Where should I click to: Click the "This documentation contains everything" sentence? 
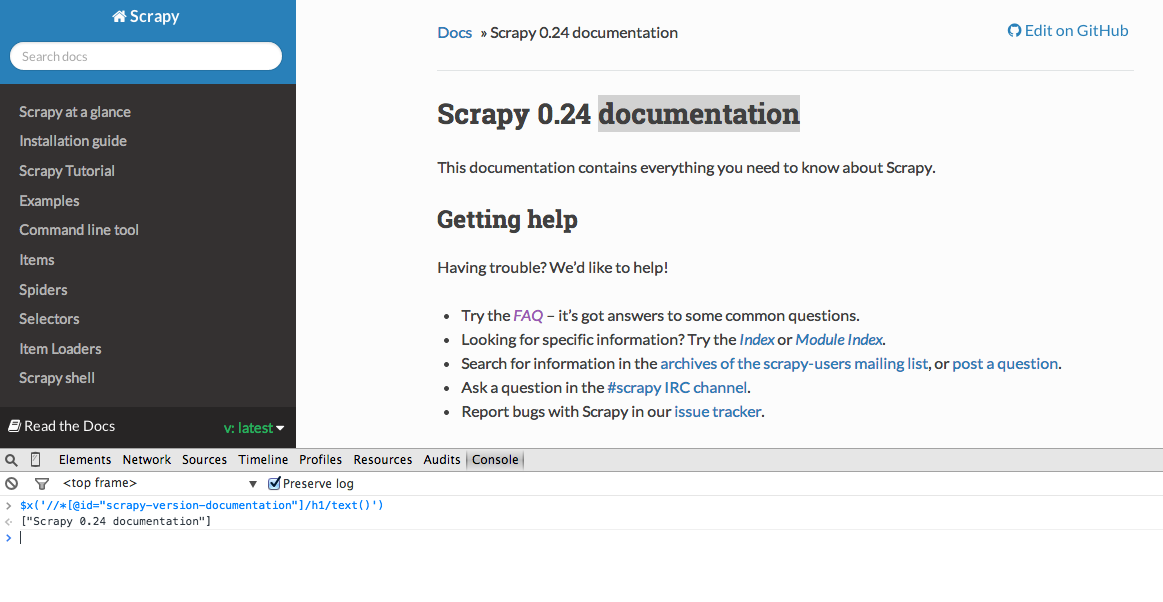(x=686, y=168)
